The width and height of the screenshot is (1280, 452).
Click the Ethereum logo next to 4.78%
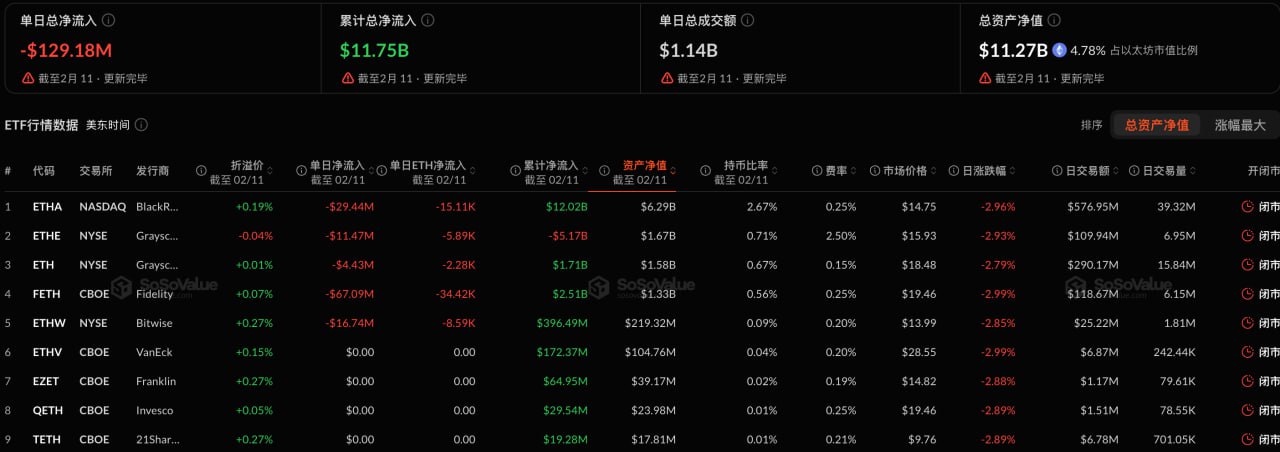coord(1059,50)
